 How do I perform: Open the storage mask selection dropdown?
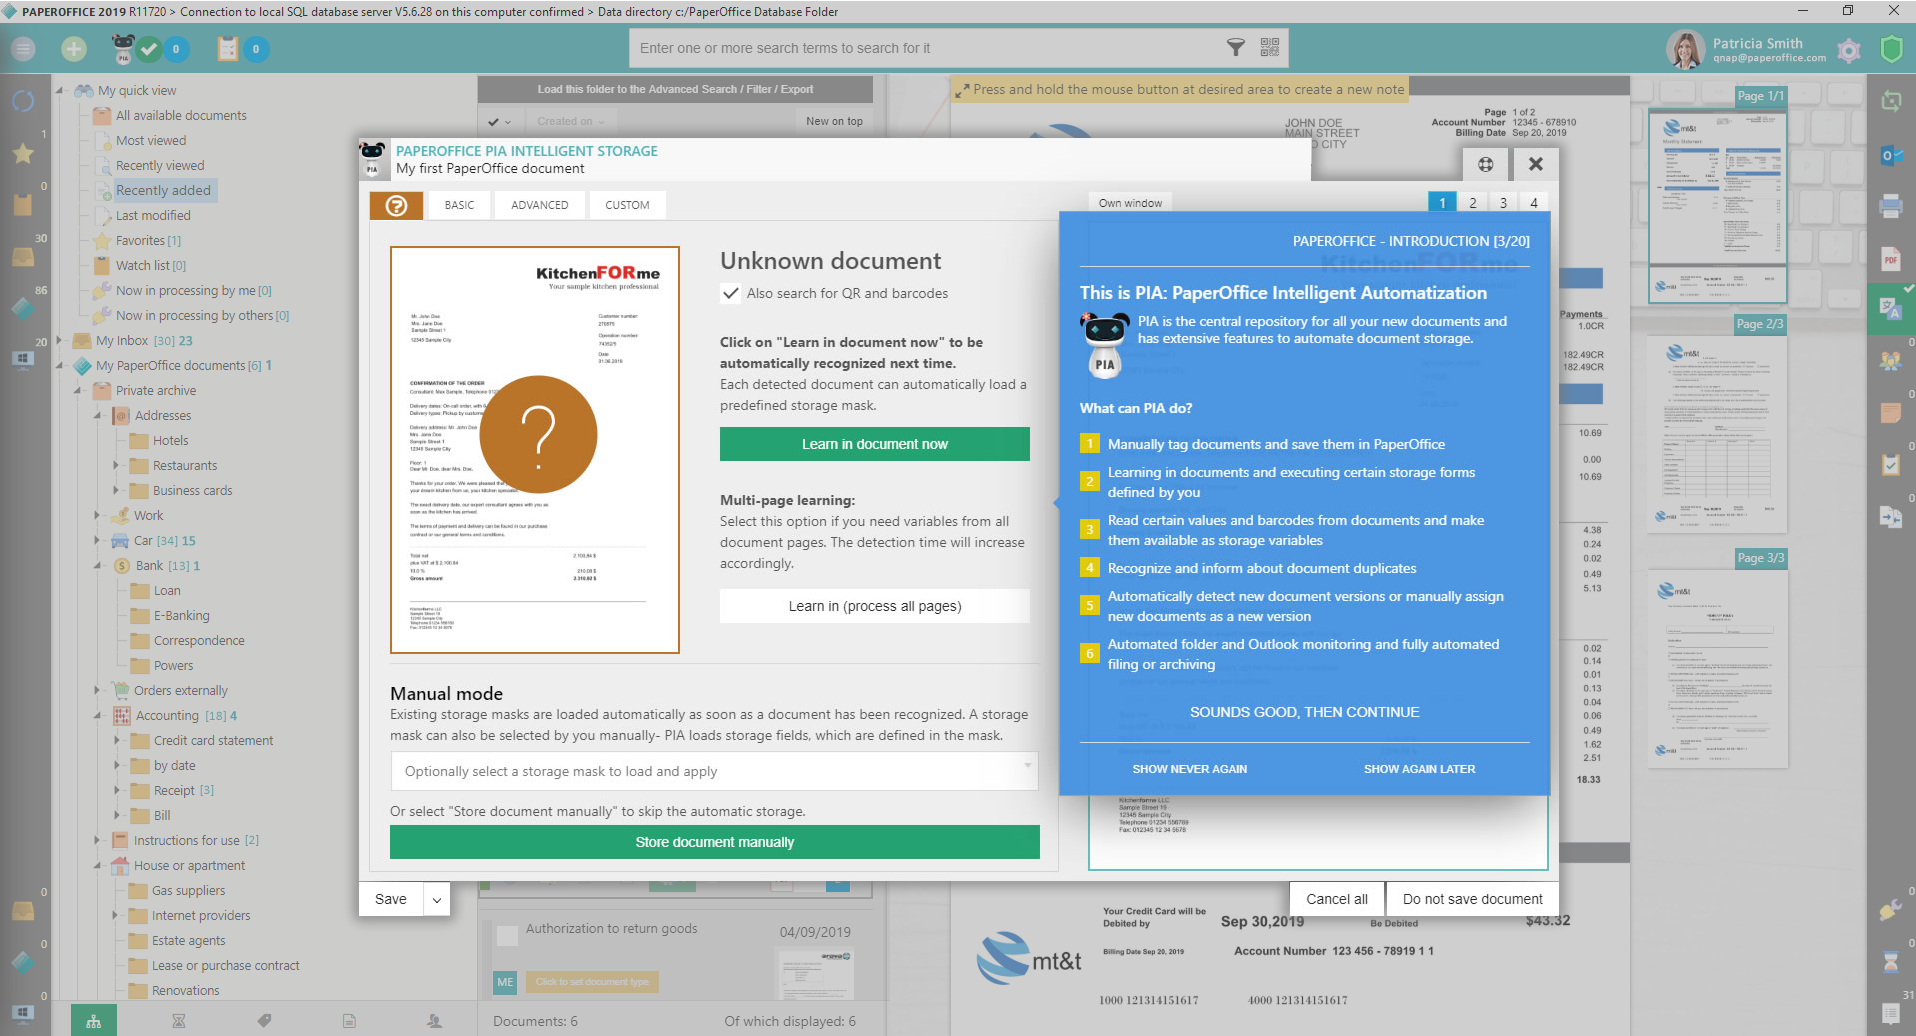714,771
